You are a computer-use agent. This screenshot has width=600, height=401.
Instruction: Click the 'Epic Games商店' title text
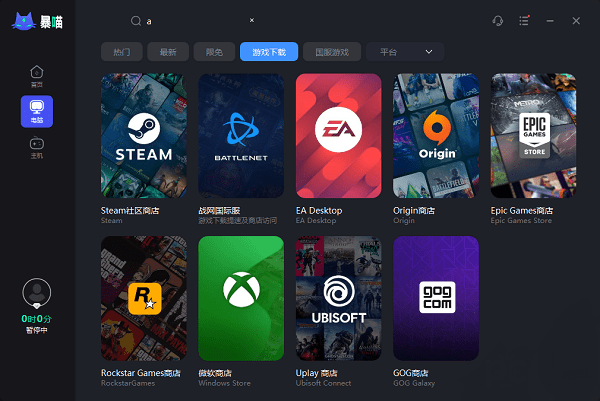[522, 210]
